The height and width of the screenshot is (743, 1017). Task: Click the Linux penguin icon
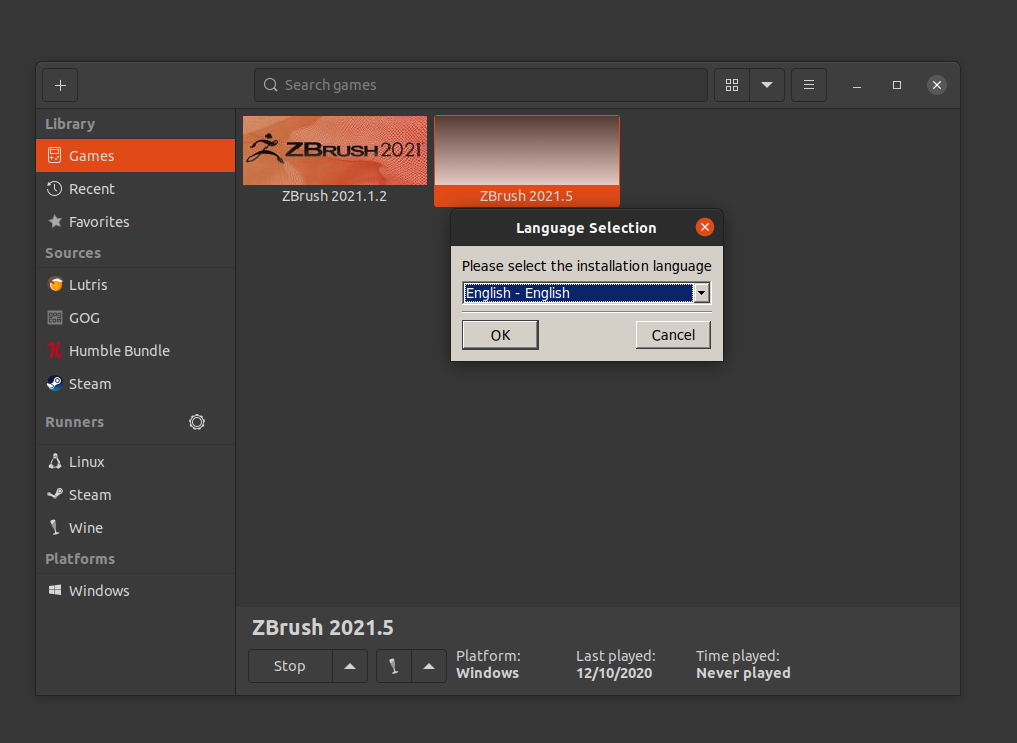[x=55, y=461]
